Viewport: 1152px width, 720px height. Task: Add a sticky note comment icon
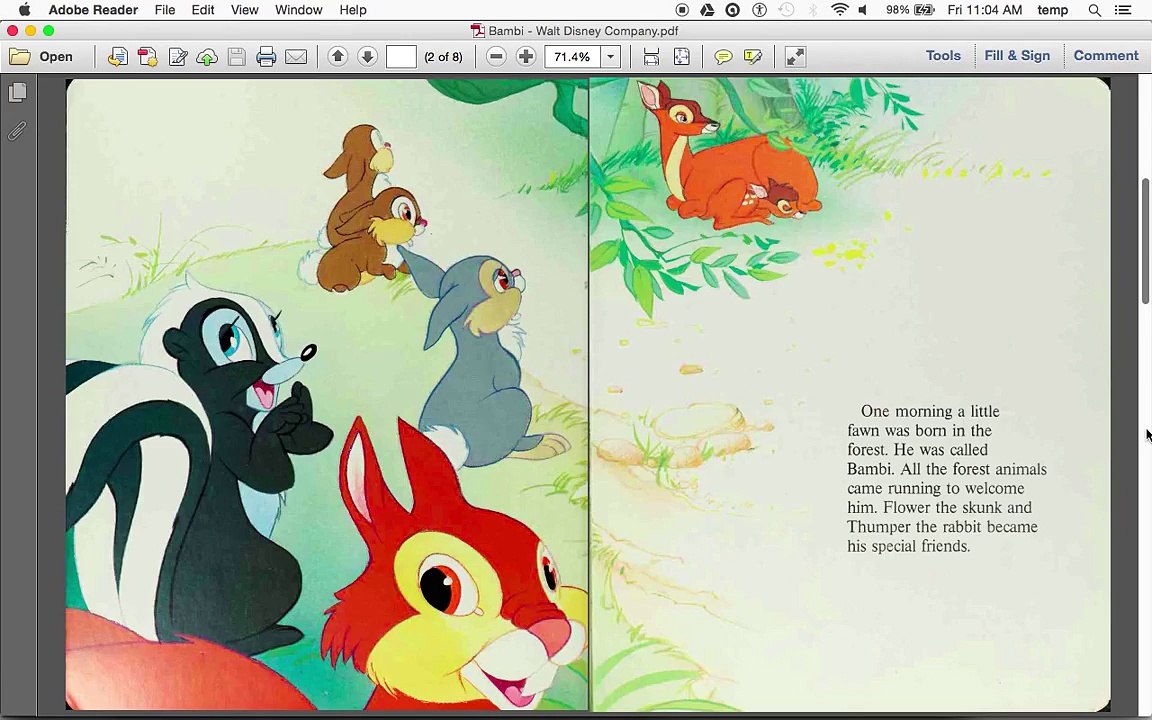(x=723, y=57)
